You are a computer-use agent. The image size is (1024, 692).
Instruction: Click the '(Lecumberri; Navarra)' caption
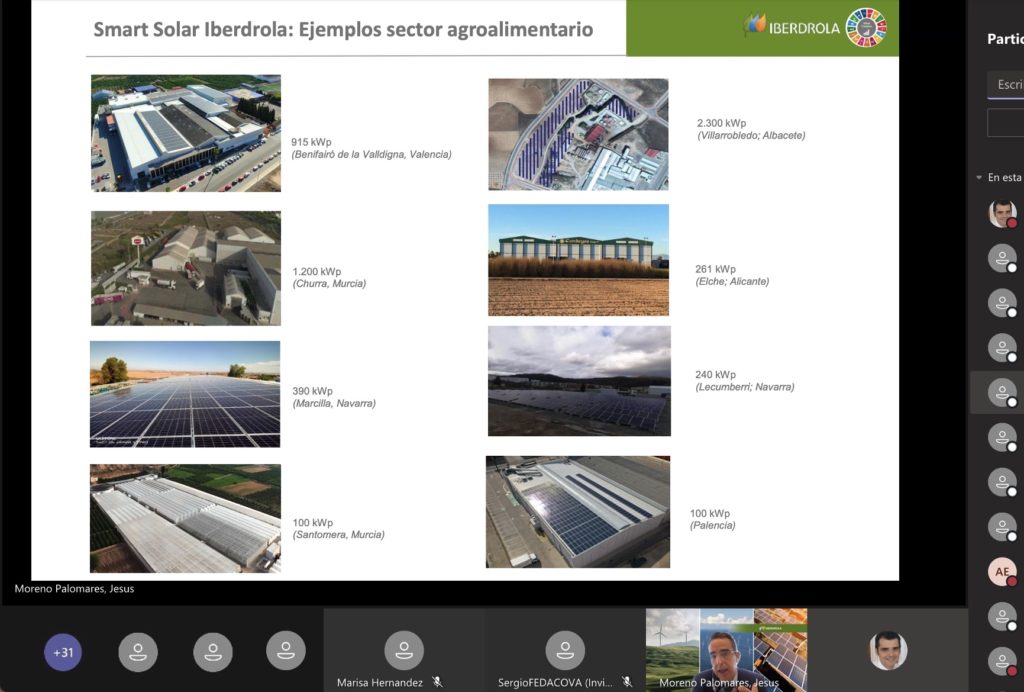click(744, 386)
